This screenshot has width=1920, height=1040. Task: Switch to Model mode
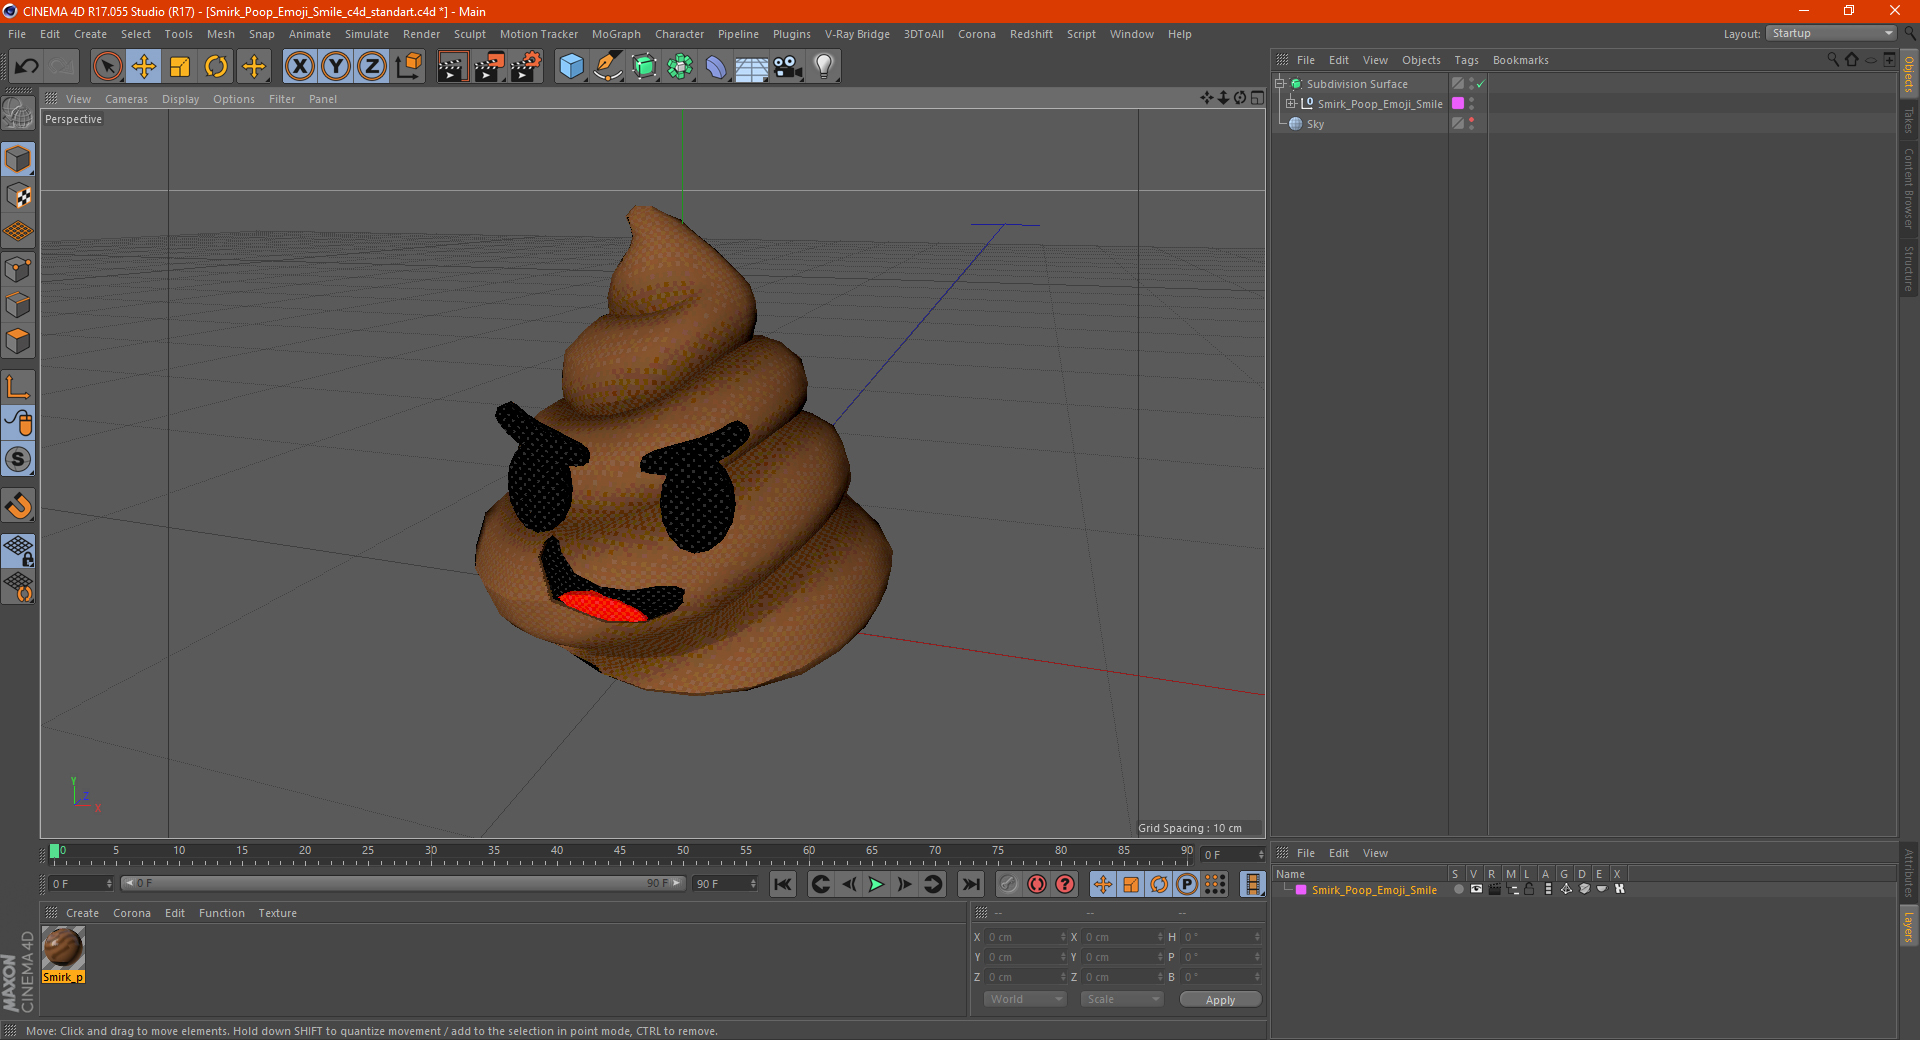tap(18, 159)
